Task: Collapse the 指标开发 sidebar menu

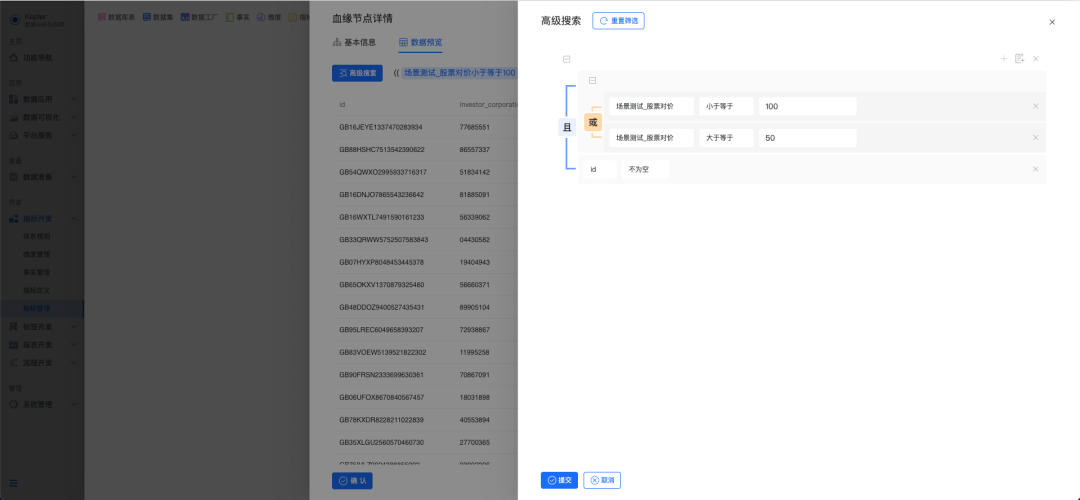Action: point(42,218)
